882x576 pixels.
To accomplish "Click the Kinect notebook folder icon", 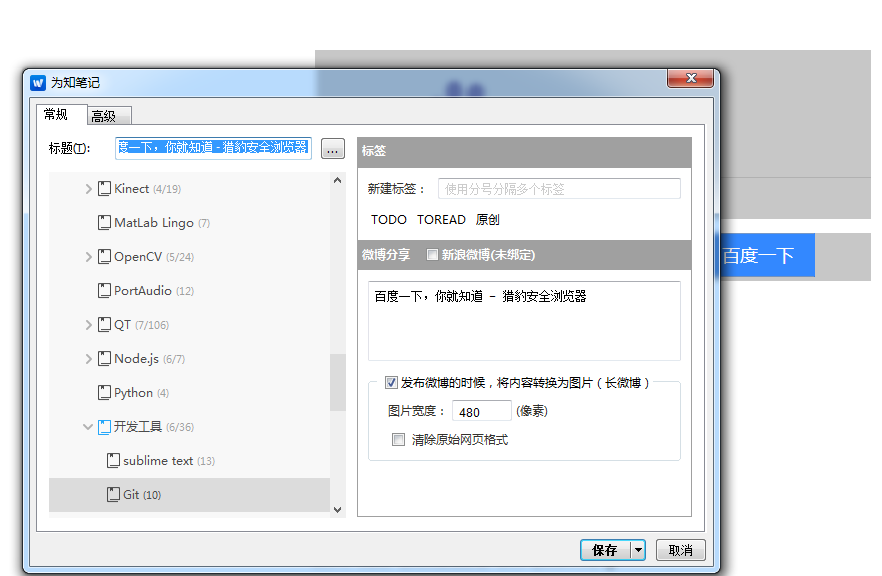I will [104, 189].
